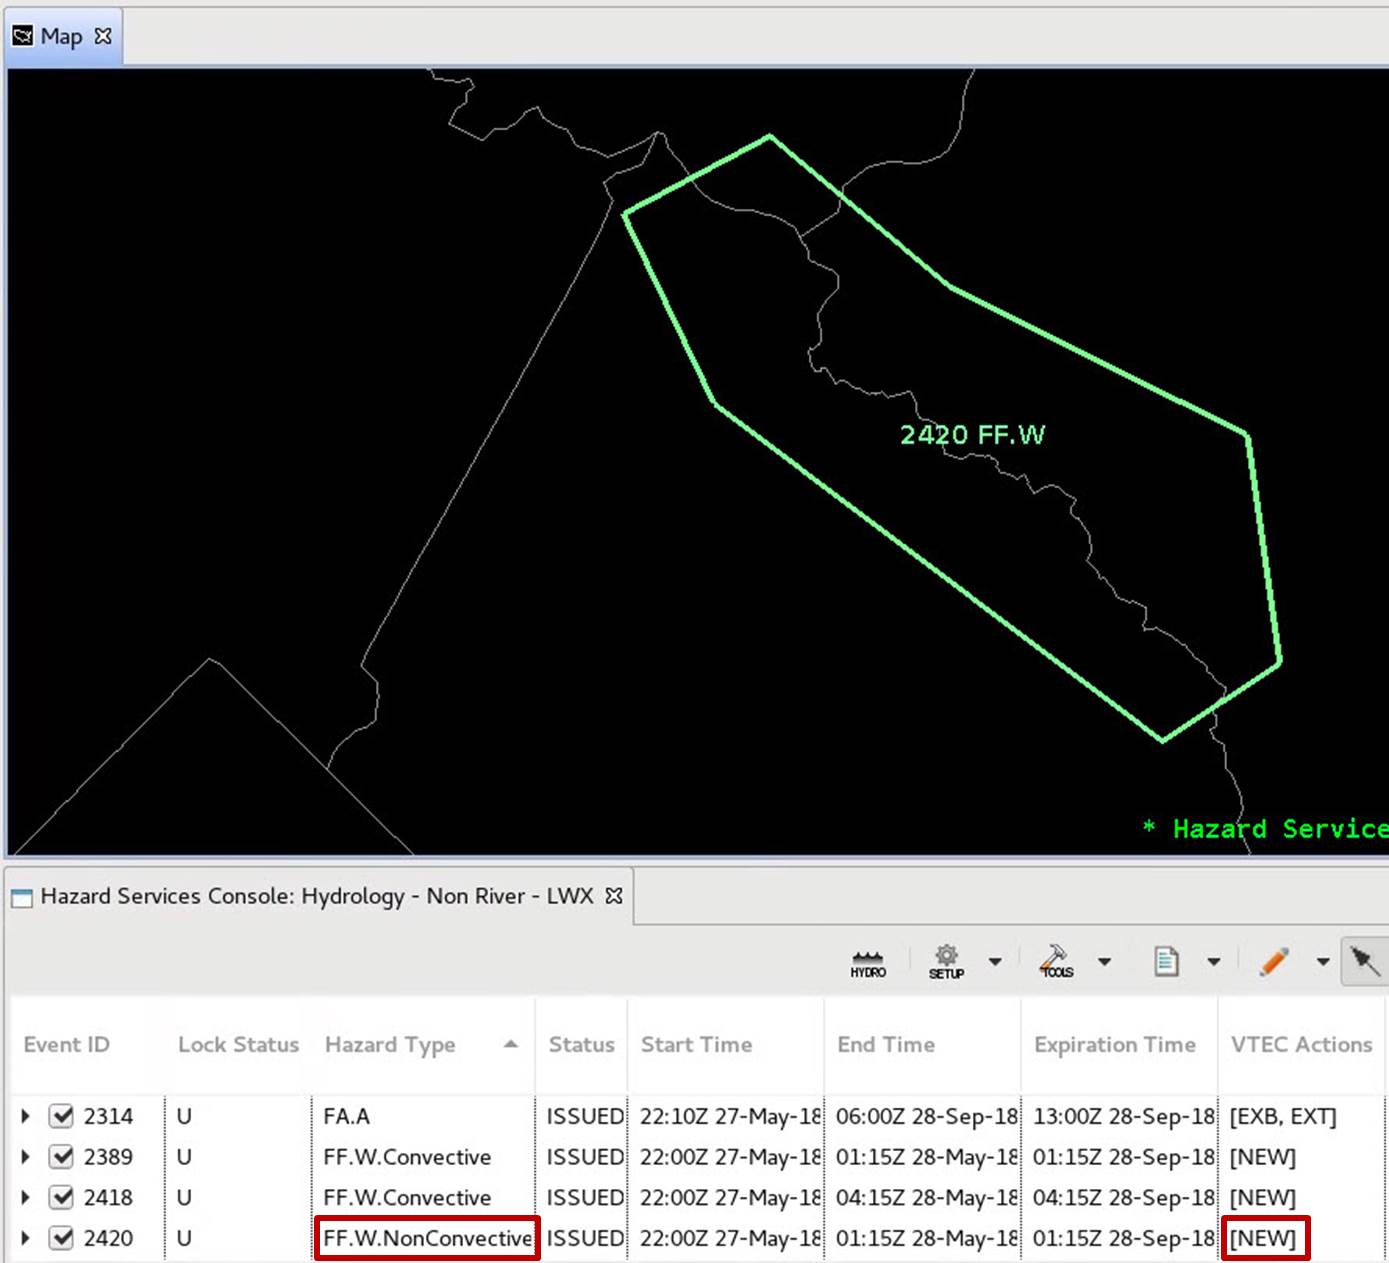Sort by VTEC Actions column header
The image size is (1389, 1263).
1301,1044
